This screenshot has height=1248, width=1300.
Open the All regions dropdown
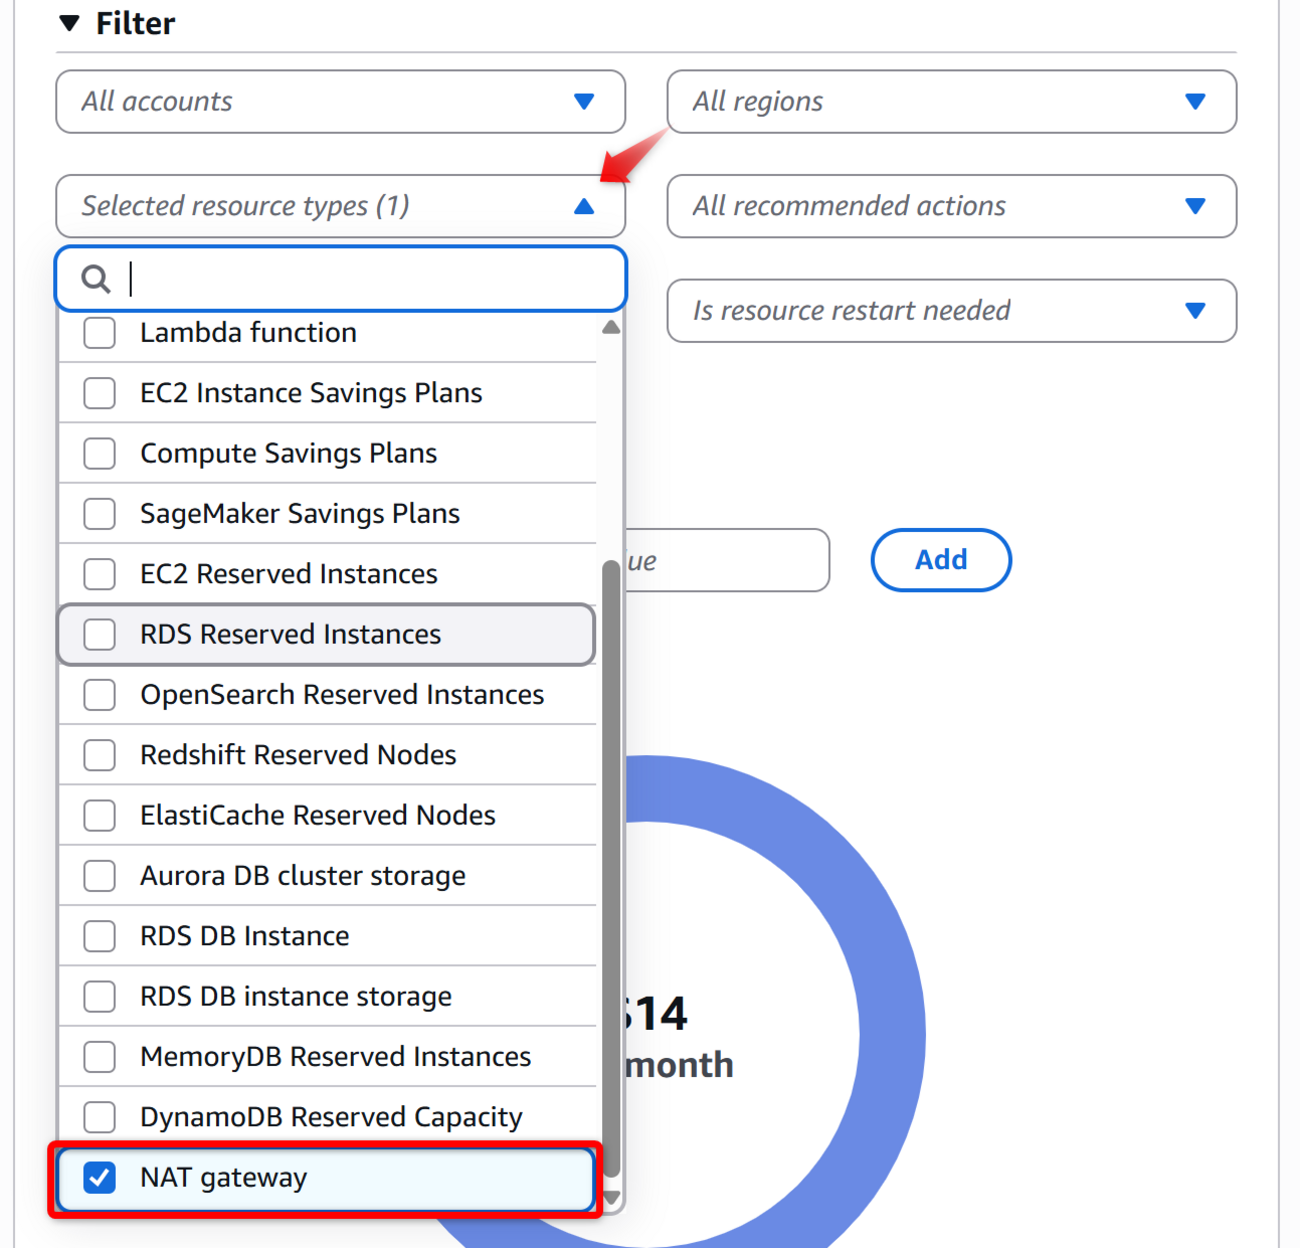tap(951, 101)
